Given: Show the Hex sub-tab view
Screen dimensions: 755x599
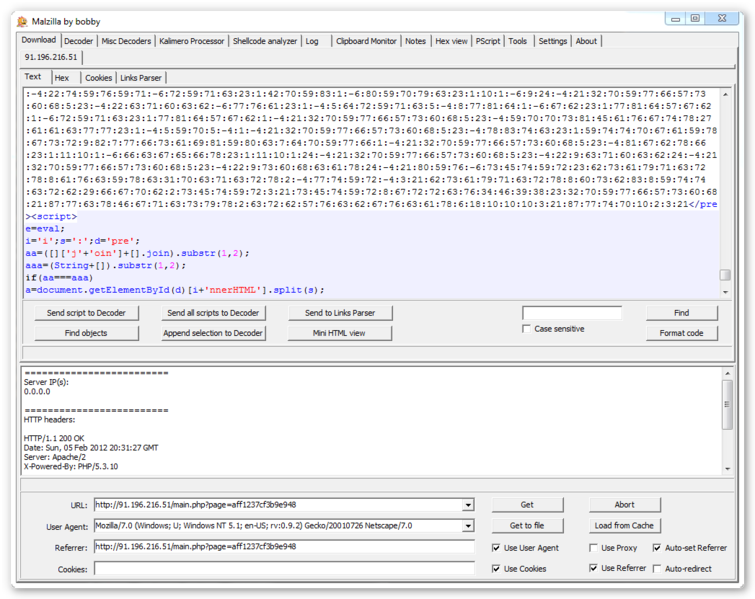Looking at the screenshot, I should pyautogui.click(x=62, y=78).
